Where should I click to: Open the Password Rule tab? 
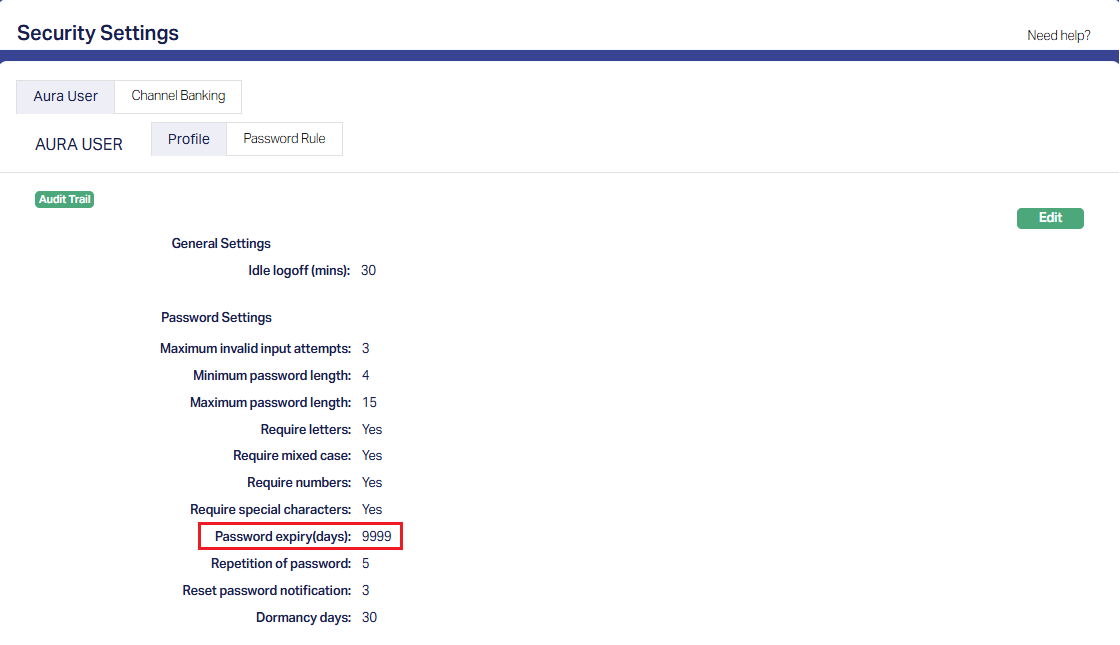pyautogui.click(x=284, y=139)
